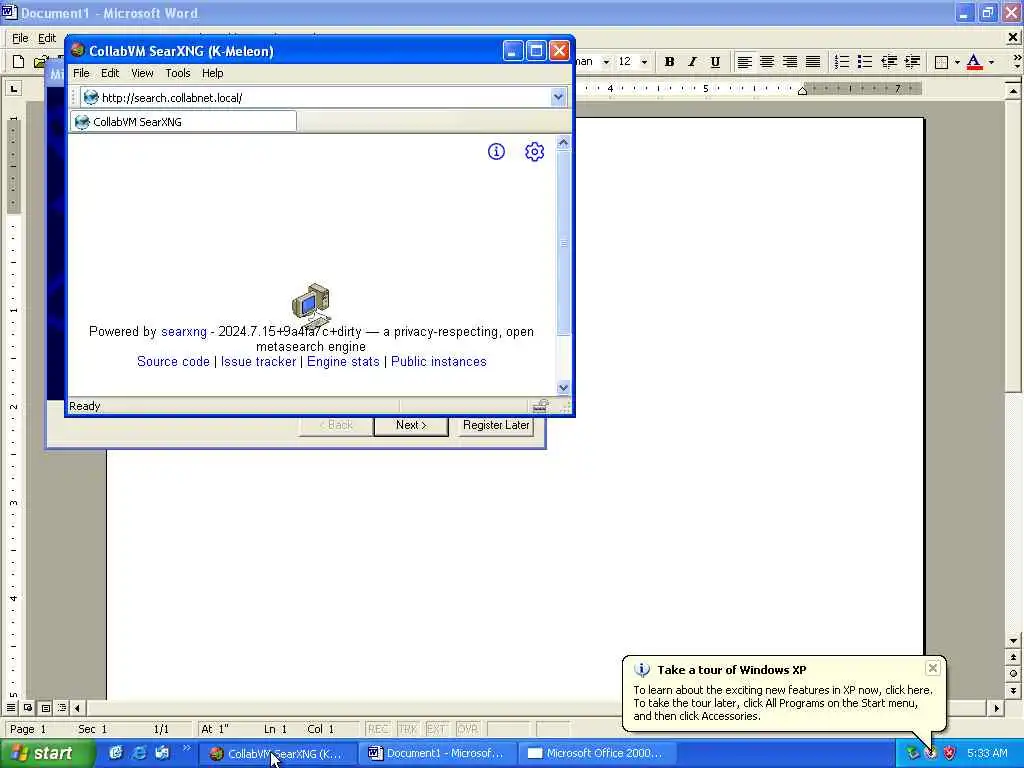Open K-Meleon Edit menu
The width and height of the screenshot is (1024, 768).
[110, 73]
